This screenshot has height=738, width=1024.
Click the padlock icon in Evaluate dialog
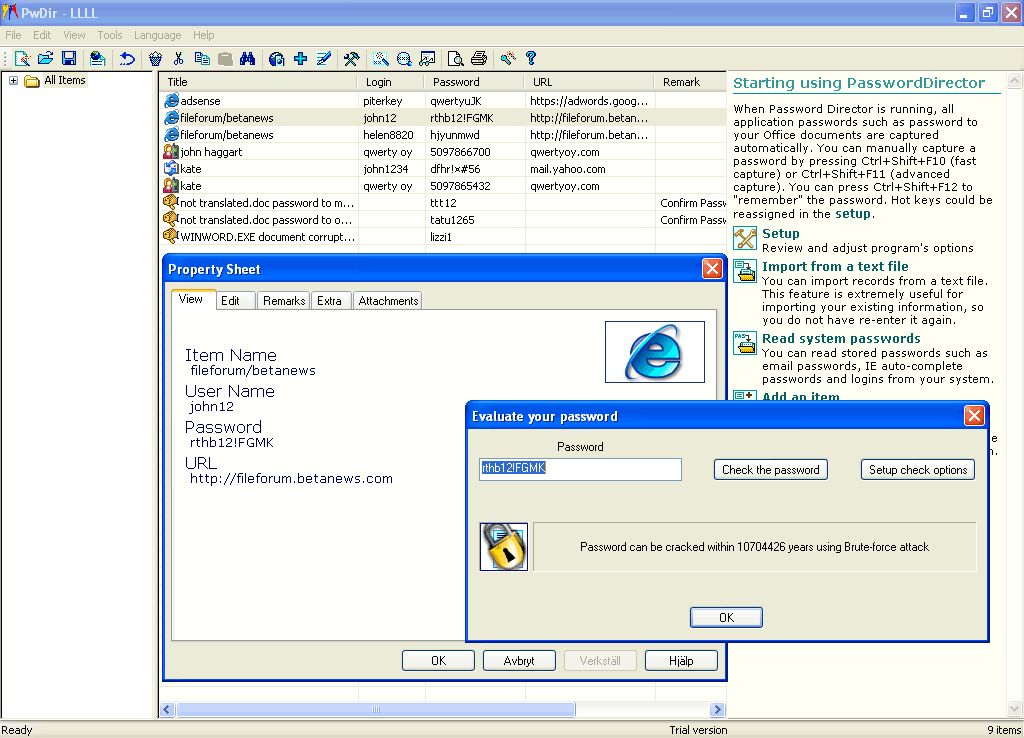tap(504, 547)
